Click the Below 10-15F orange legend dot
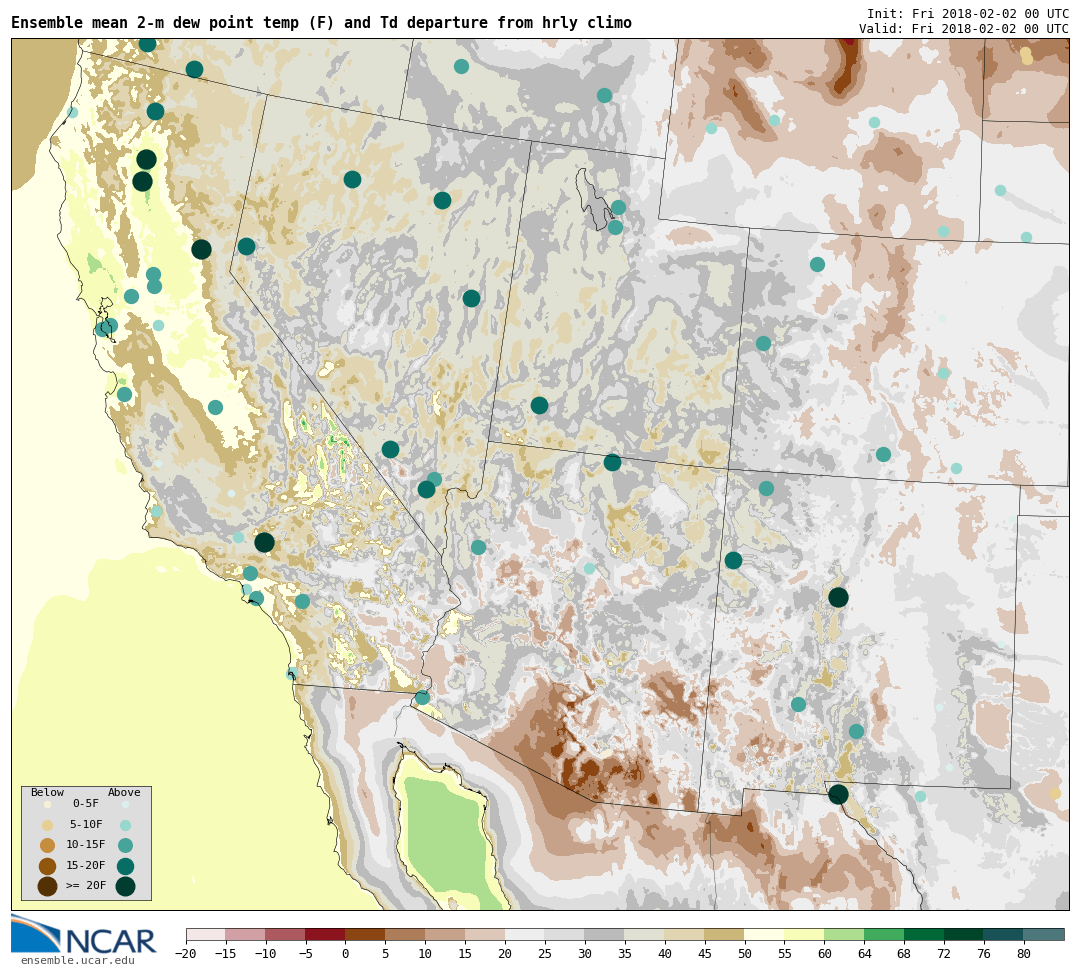 pyautogui.click(x=48, y=845)
